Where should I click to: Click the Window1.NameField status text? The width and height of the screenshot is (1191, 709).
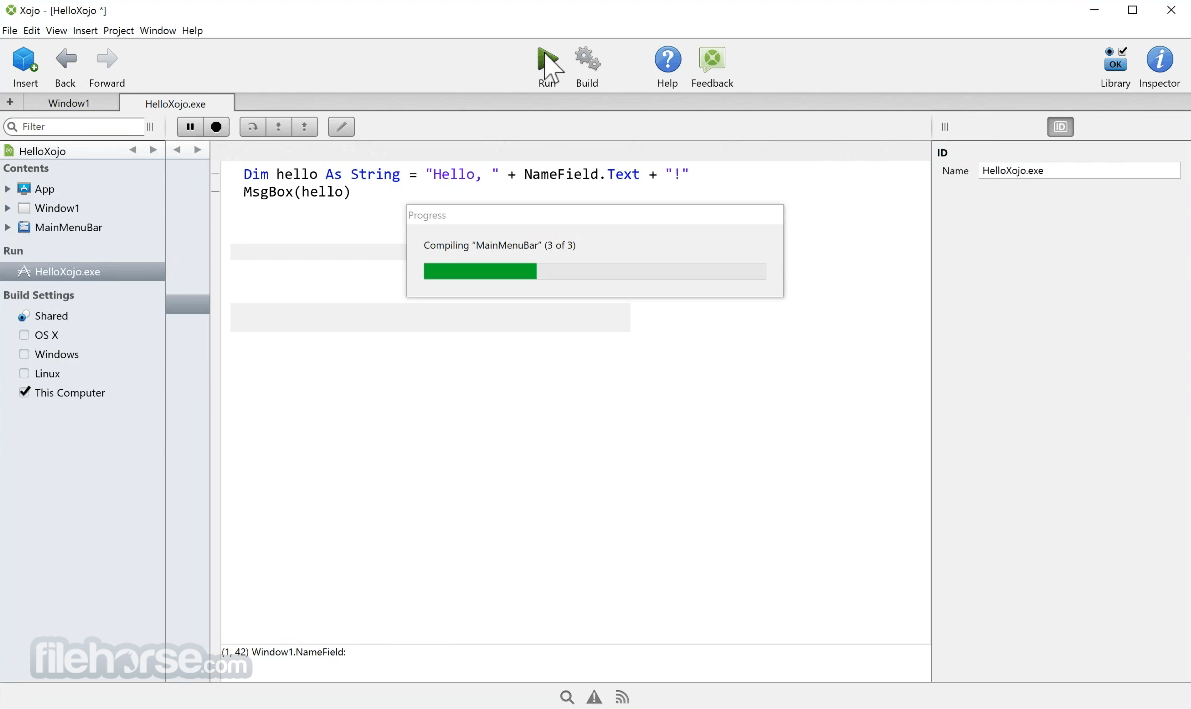pos(299,652)
